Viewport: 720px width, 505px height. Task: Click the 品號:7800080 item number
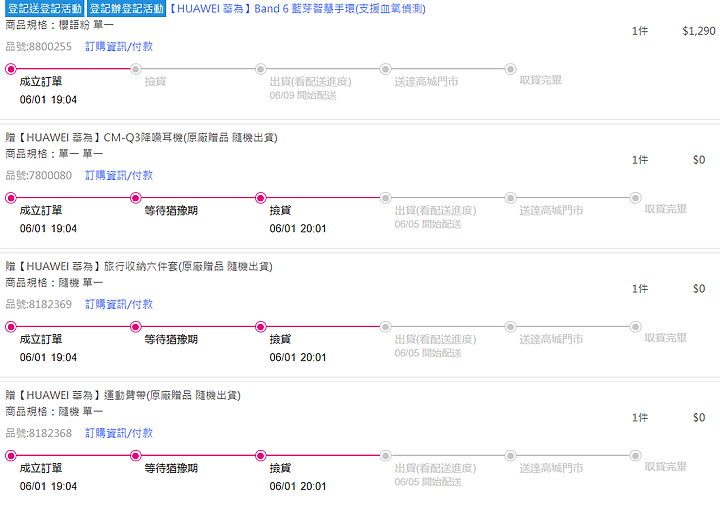[39, 176]
